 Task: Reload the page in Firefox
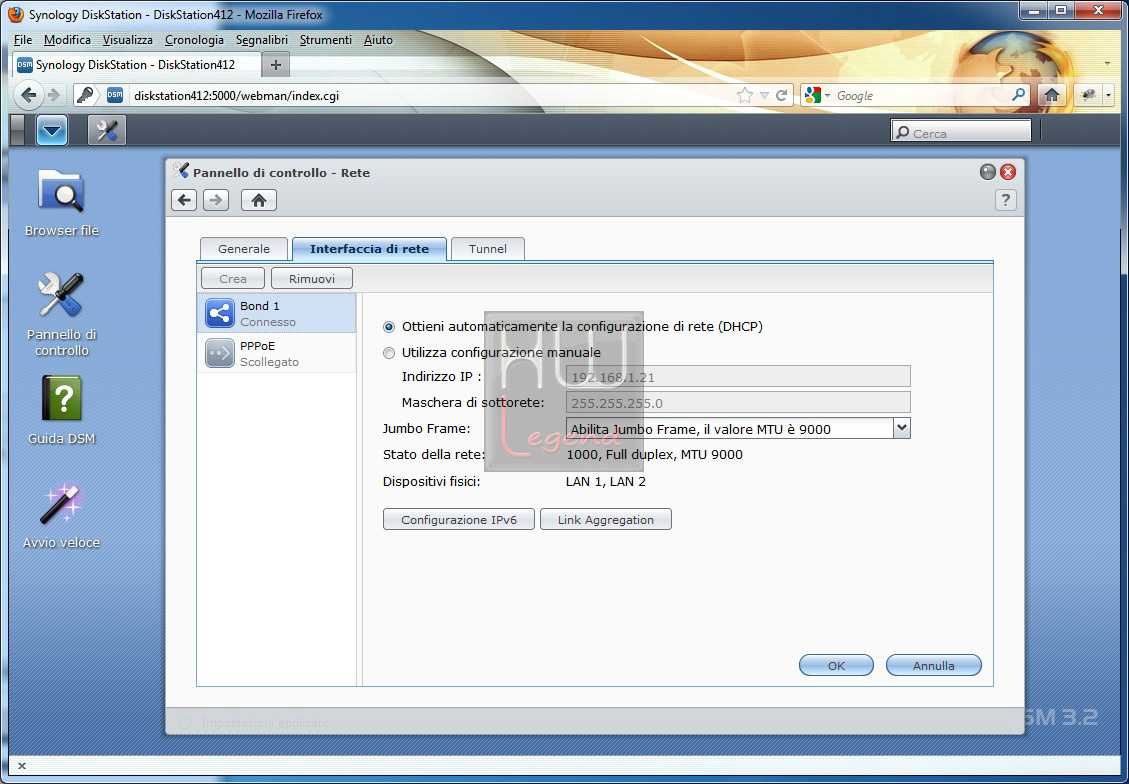tap(781, 95)
